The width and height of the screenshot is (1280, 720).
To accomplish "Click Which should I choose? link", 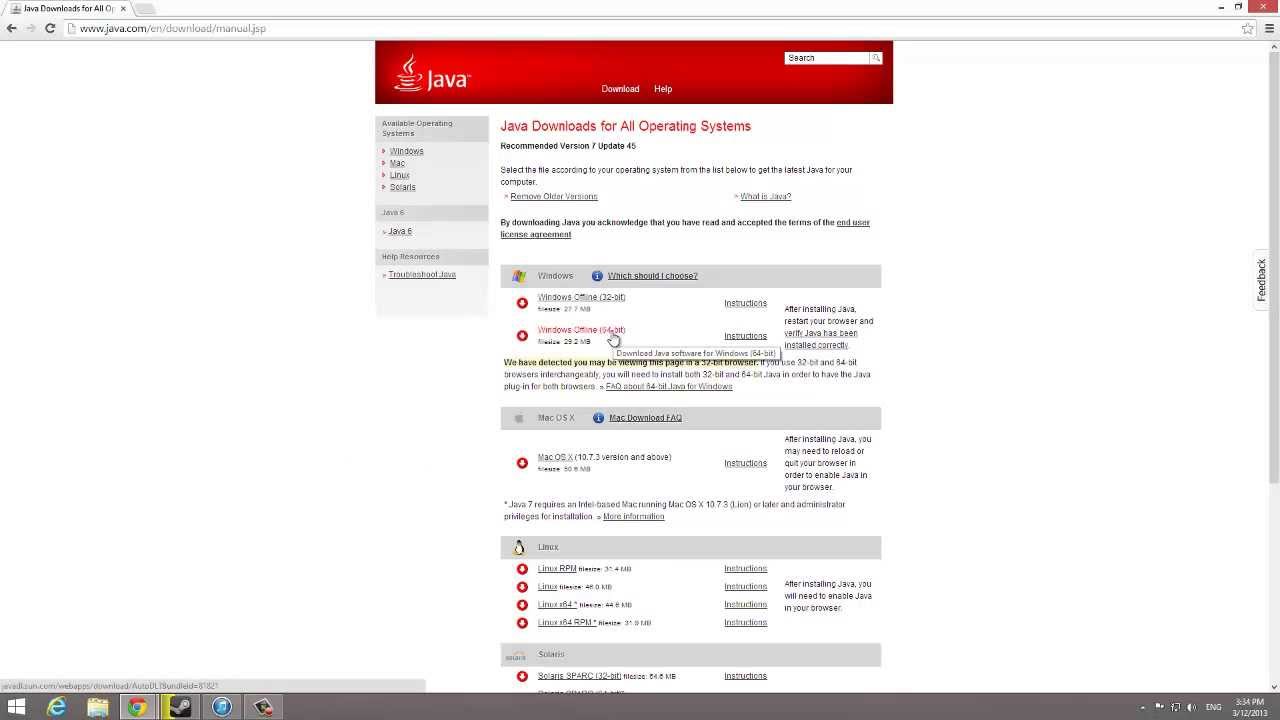I will pyautogui.click(x=653, y=276).
